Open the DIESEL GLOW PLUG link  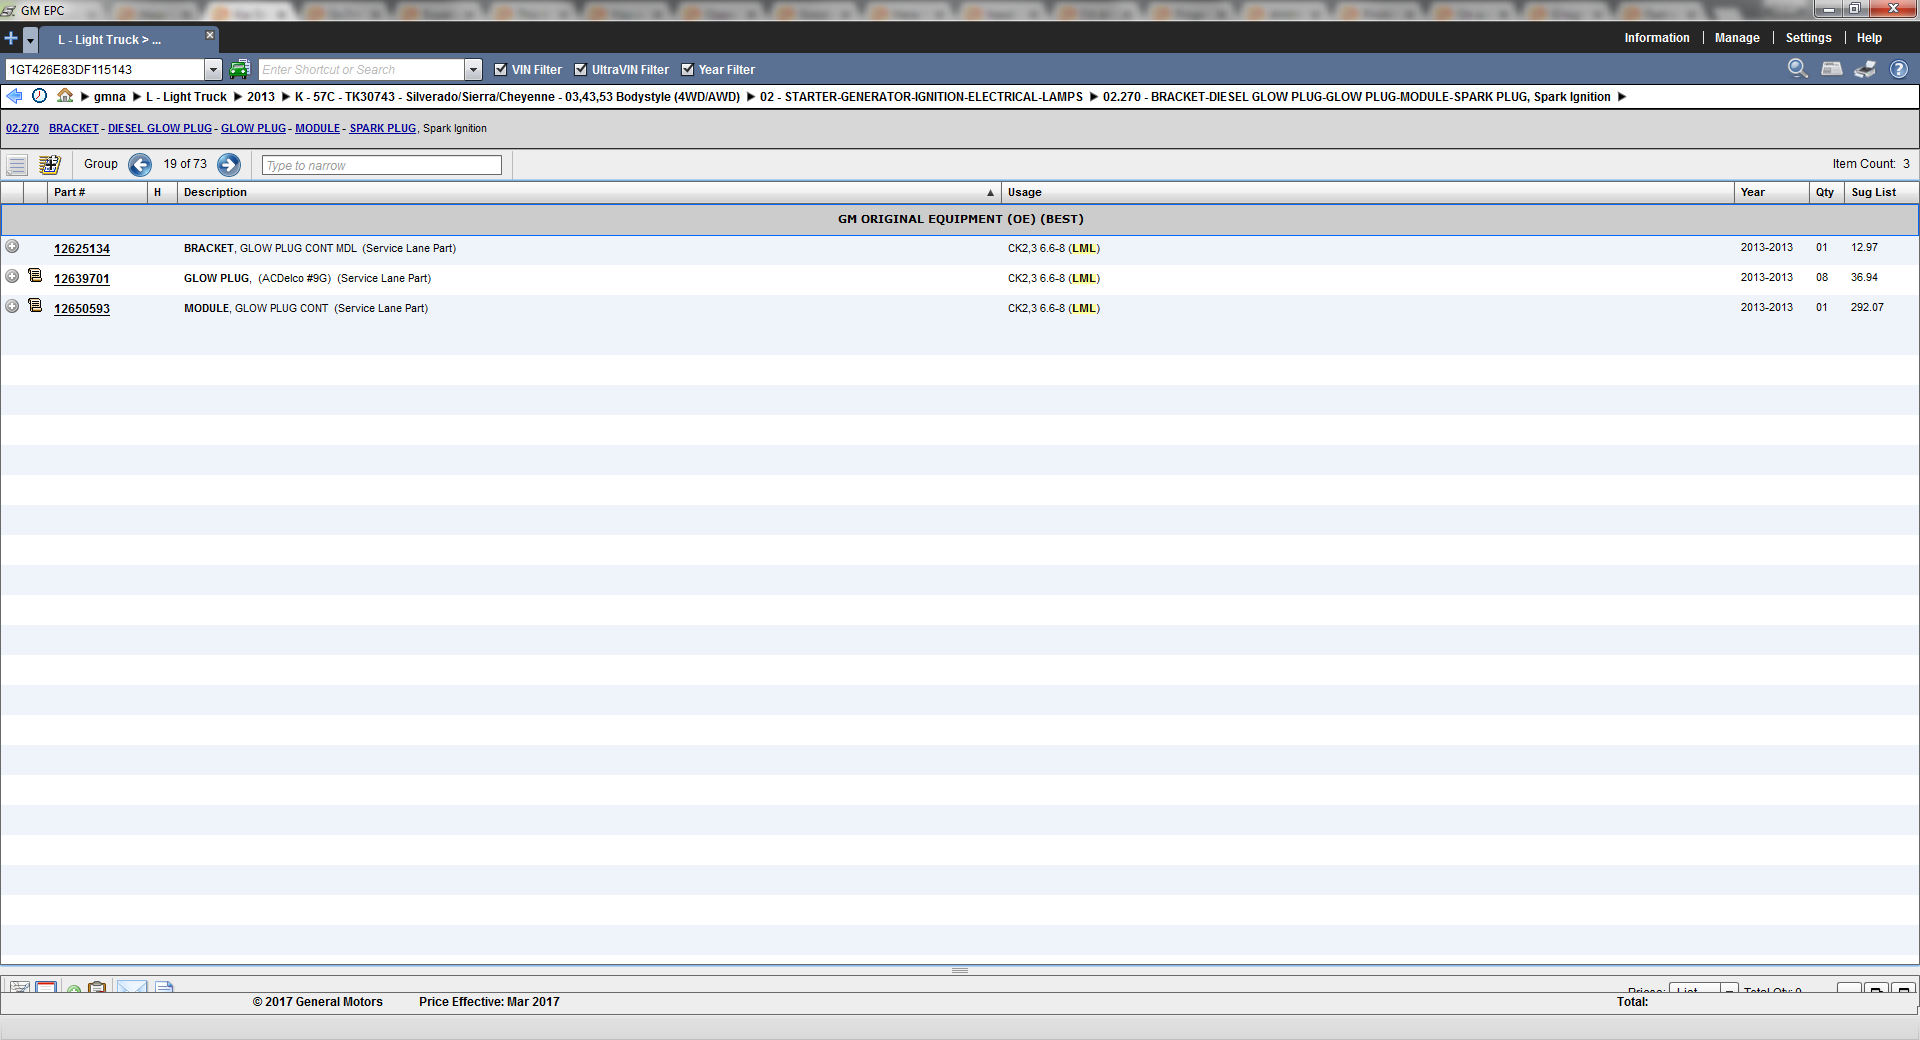click(160, 128)
